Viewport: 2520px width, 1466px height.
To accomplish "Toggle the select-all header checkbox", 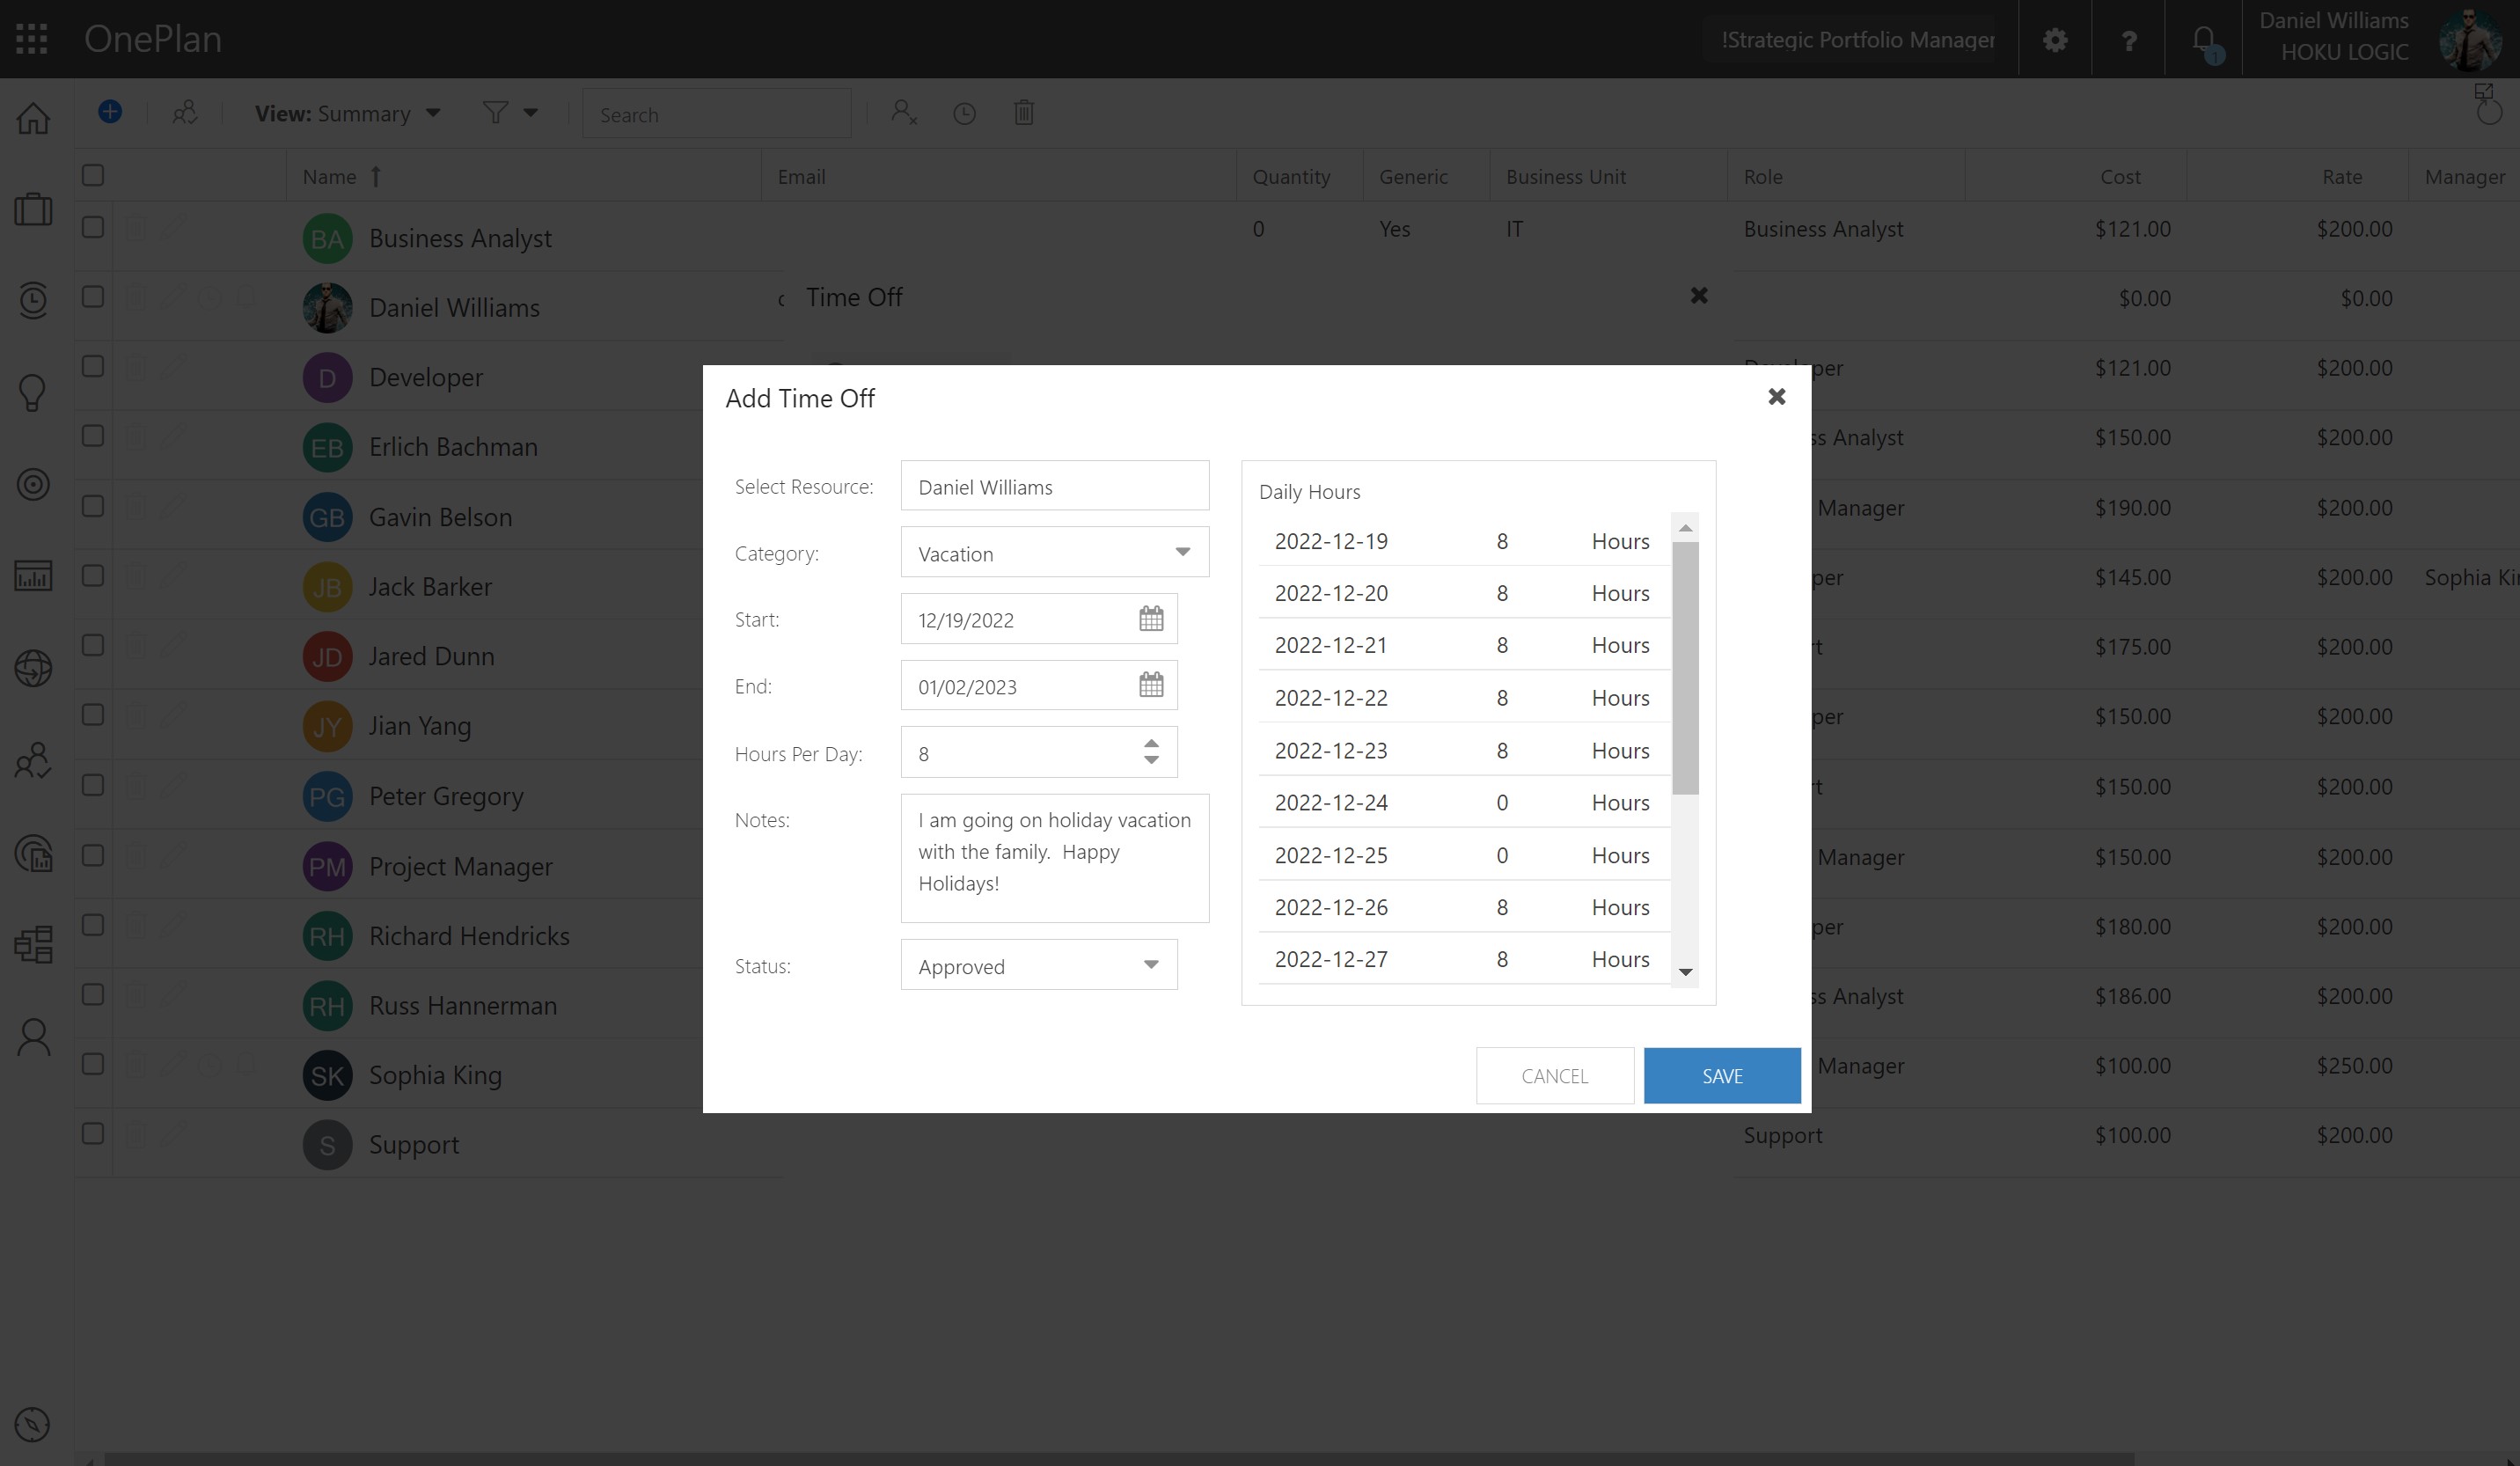I will pyautogui.click(x=93, y=175).
